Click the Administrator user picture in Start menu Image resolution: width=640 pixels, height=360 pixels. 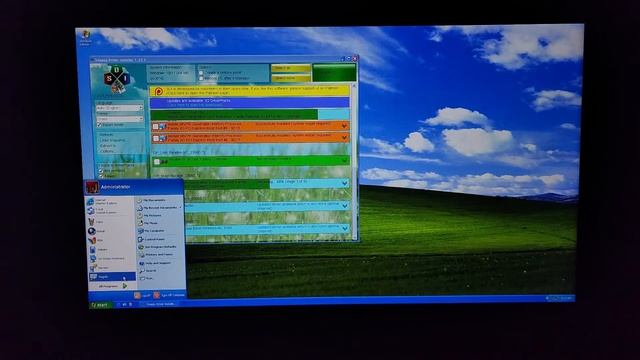pyautogui.click(x=92, y=187)
